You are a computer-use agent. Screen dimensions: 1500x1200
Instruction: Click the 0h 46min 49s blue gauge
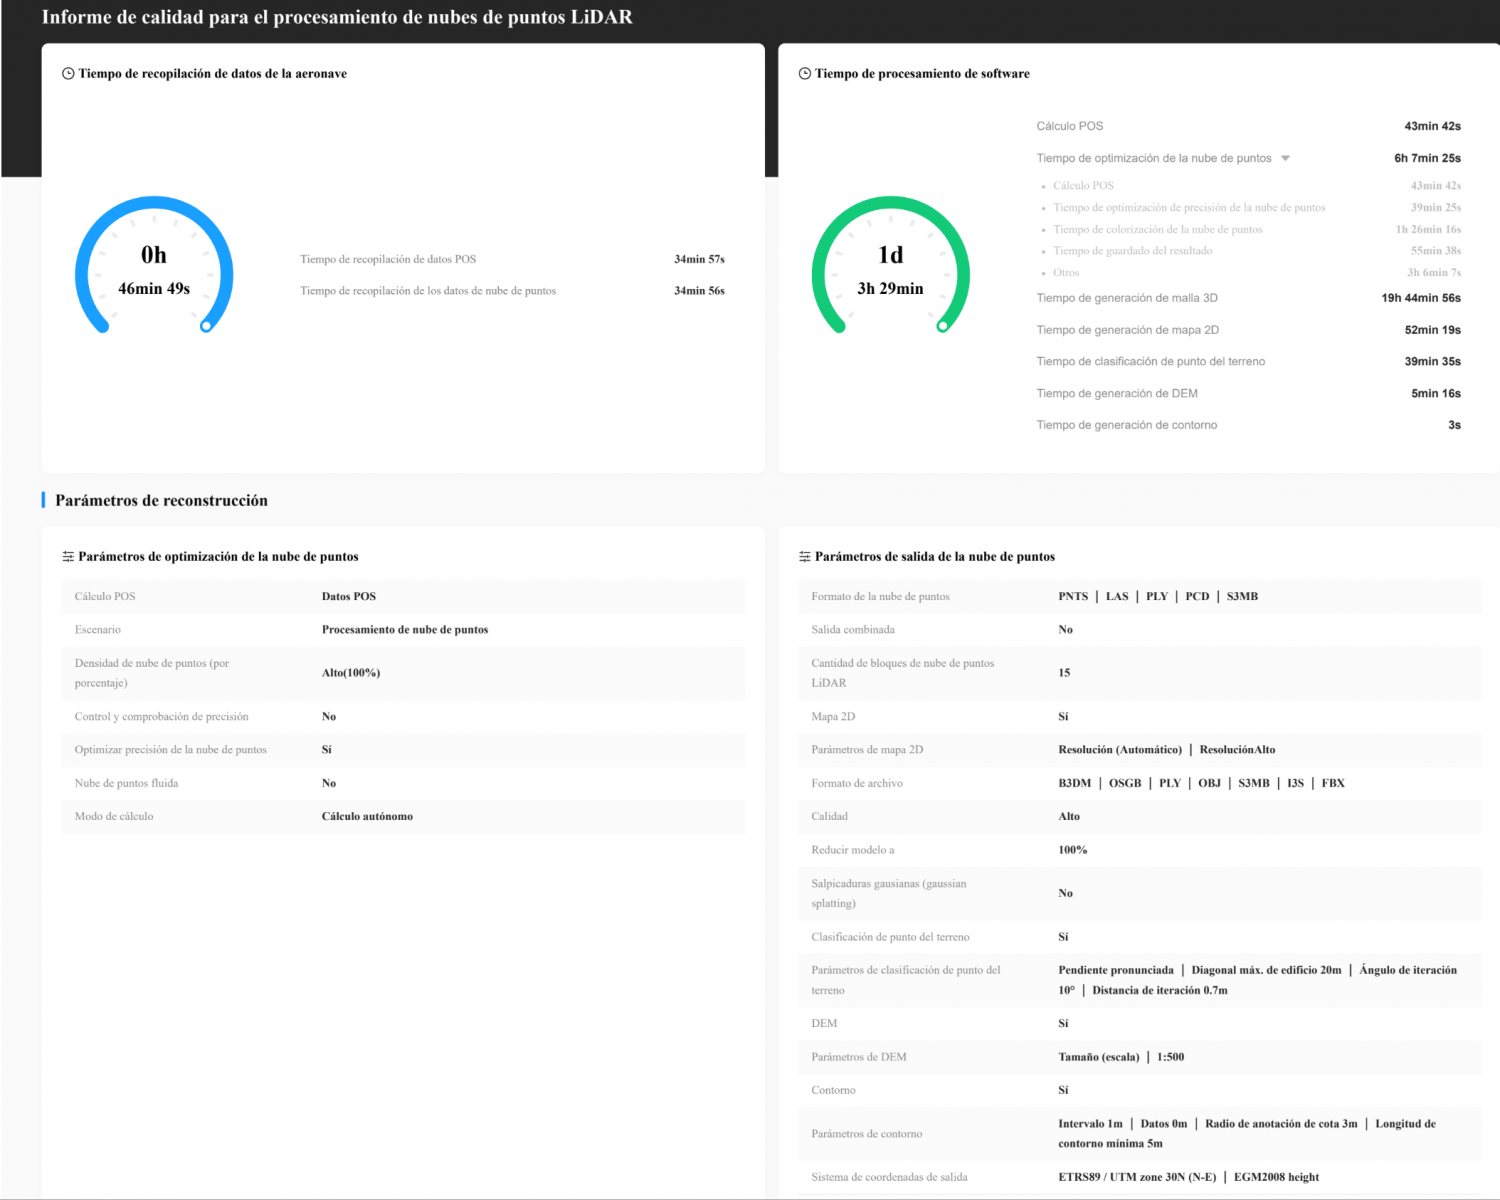pos(154,270)
